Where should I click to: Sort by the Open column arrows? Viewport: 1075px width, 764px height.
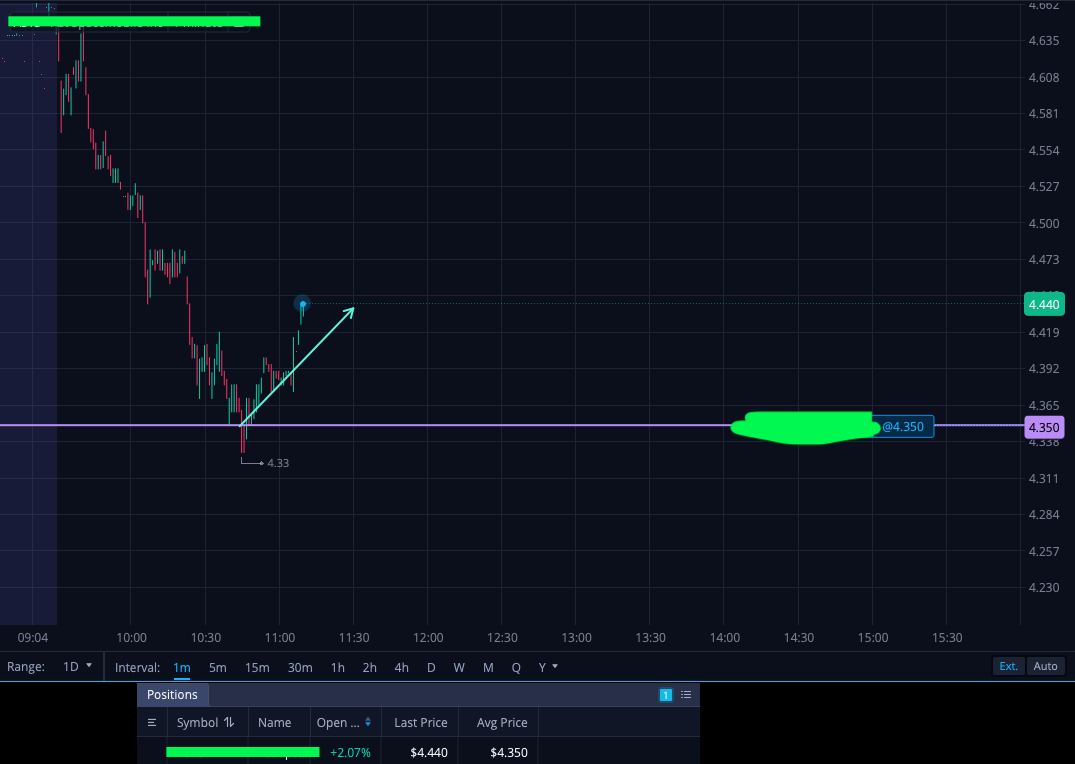pos(367,723)
